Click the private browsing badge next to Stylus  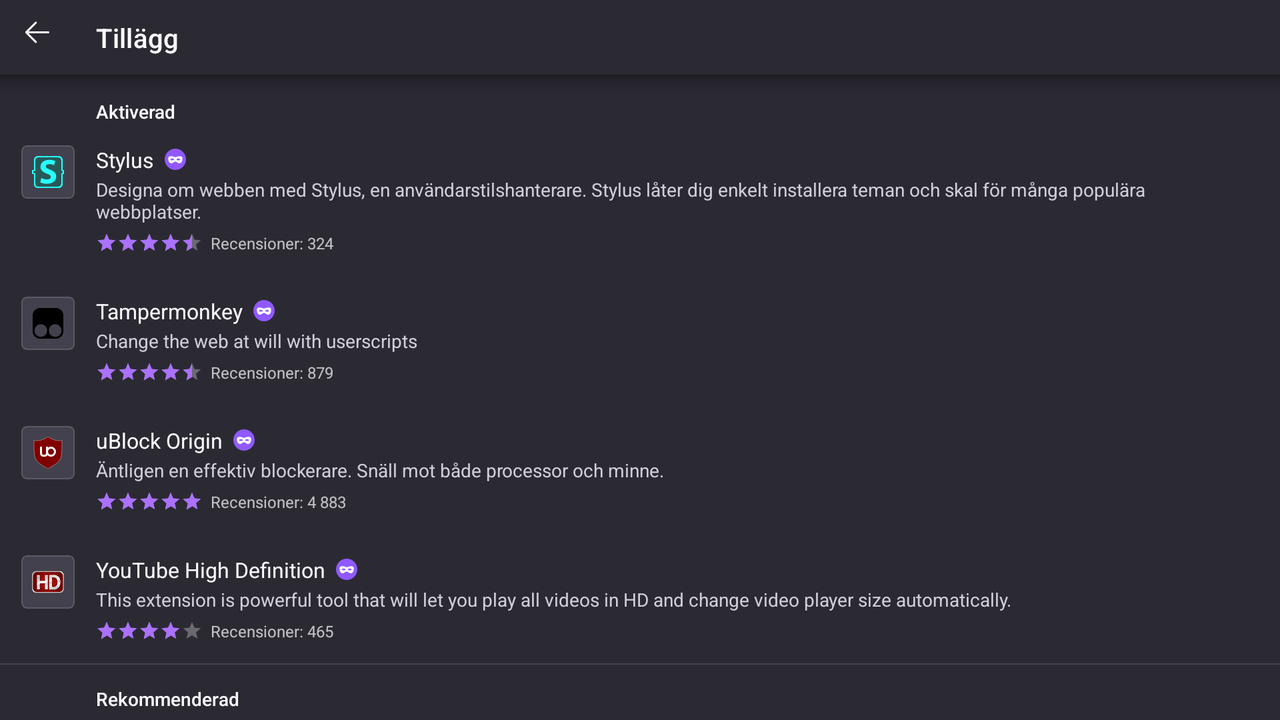pyautogui.click(x=175, y=160)
